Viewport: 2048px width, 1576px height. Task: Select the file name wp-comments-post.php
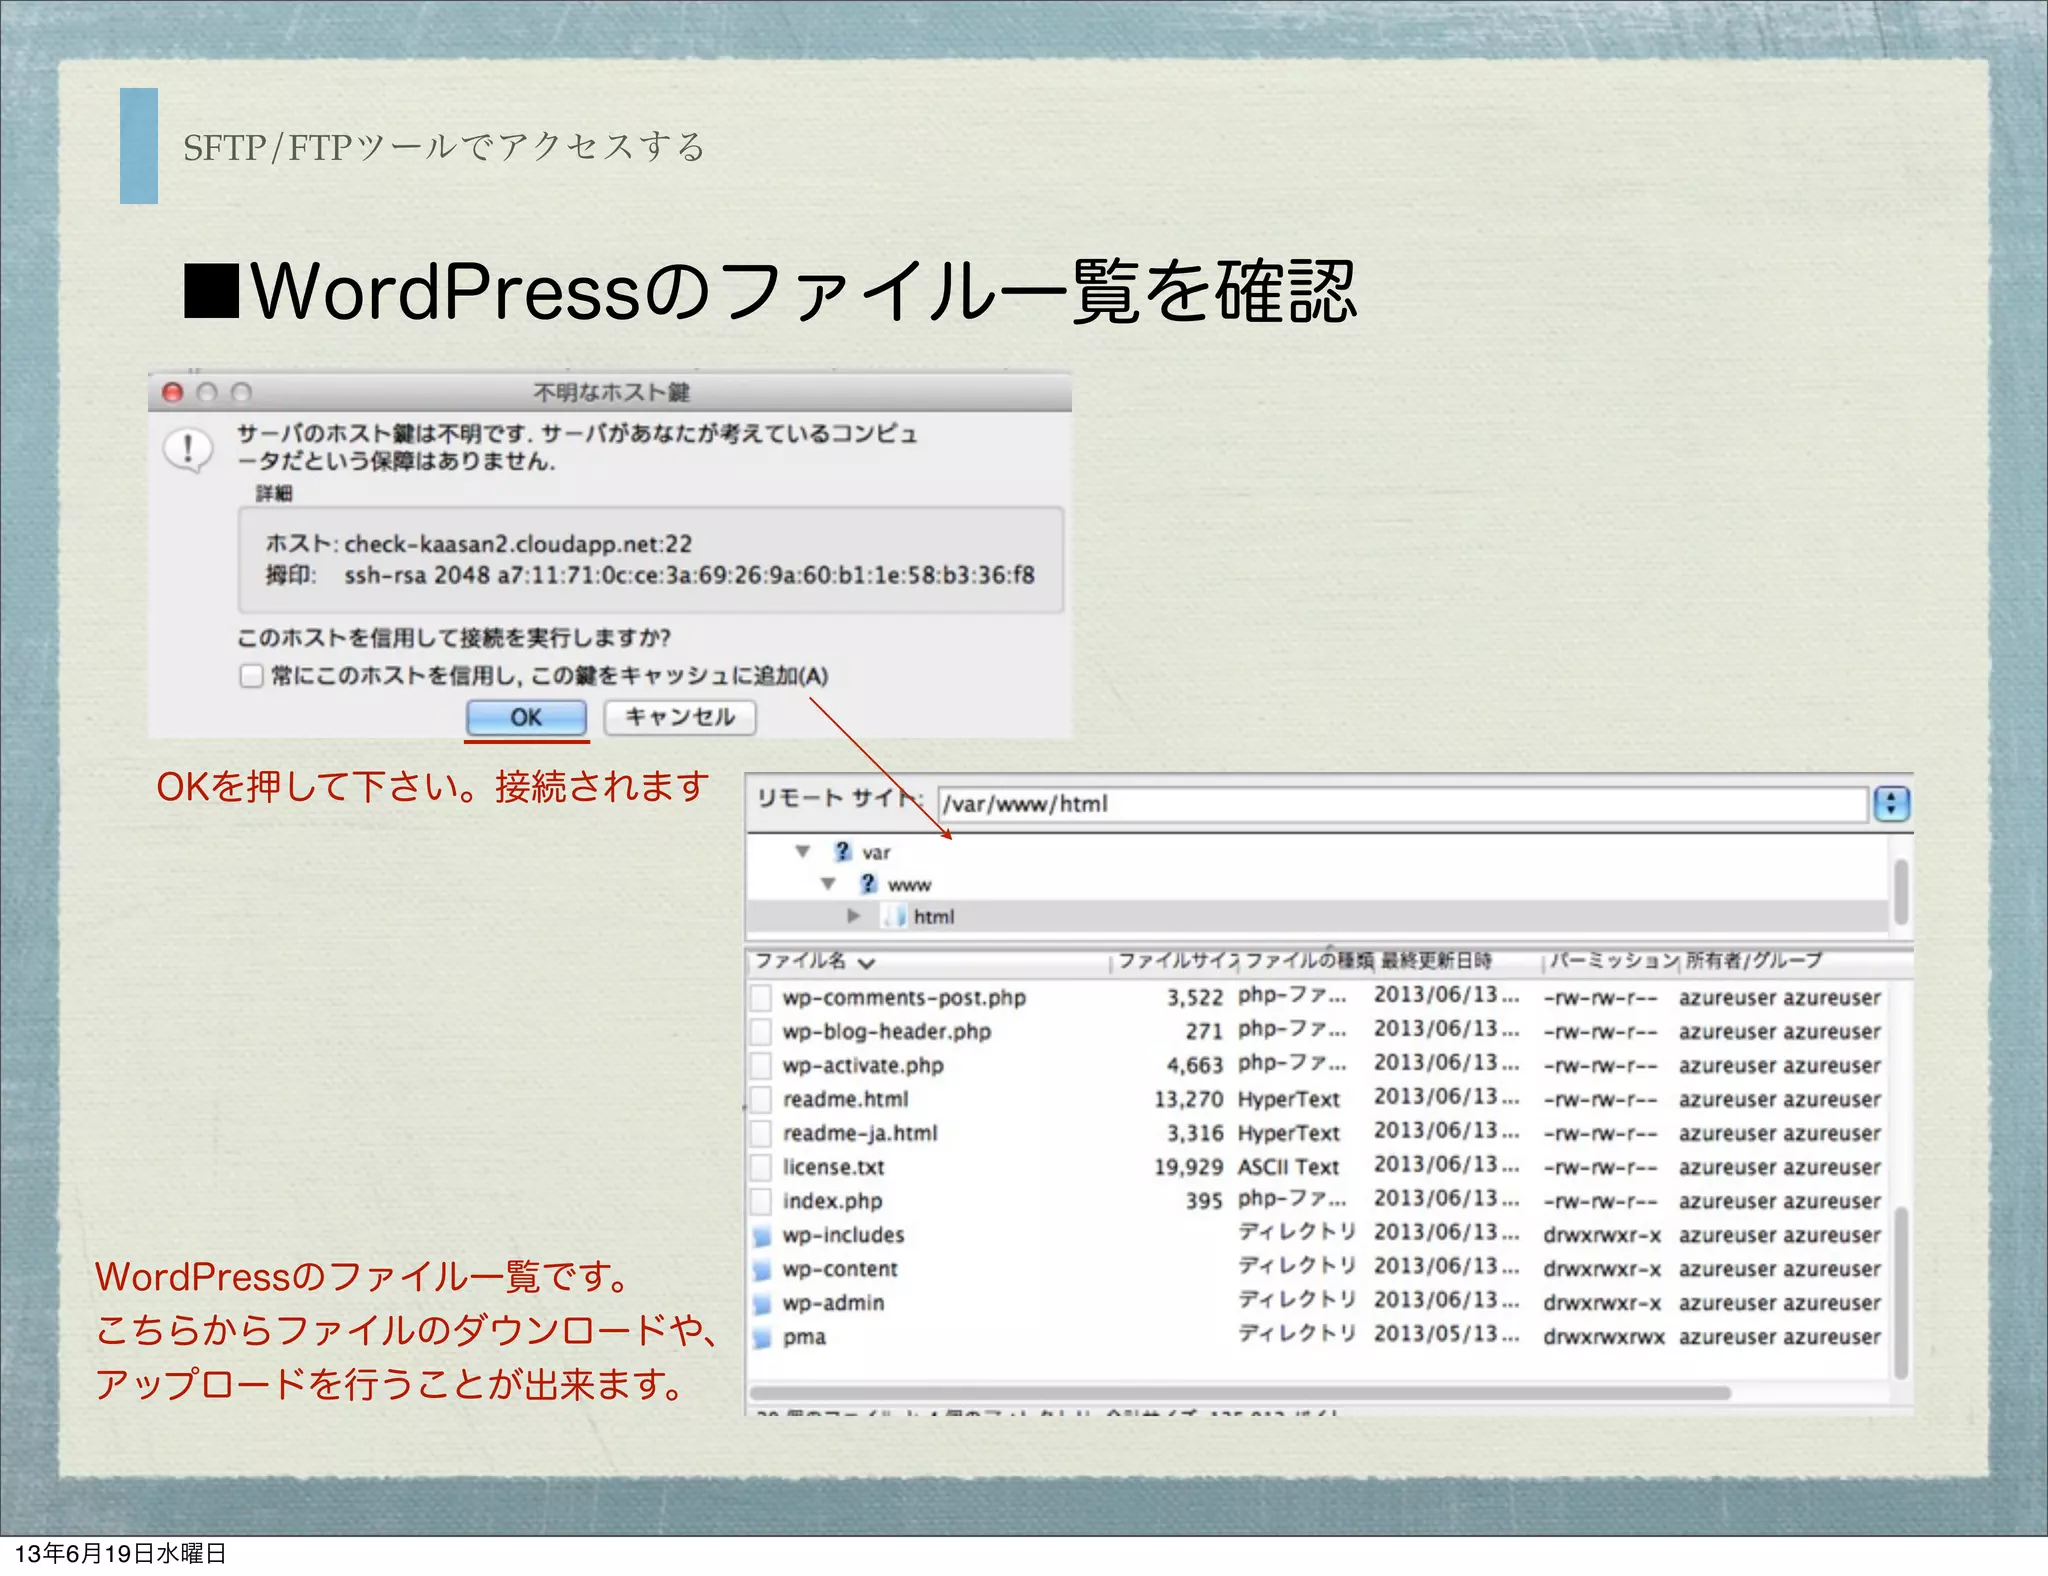[x=904, y=998]
